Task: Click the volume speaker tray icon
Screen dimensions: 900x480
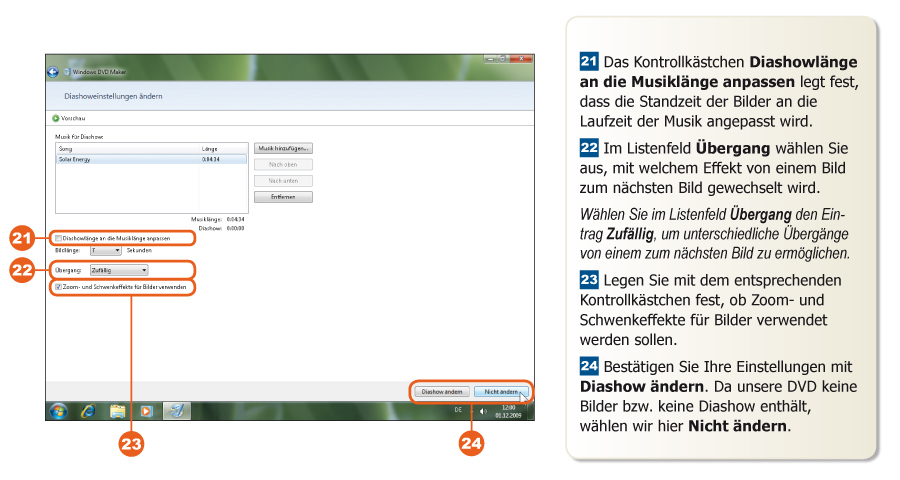Action: coord(483,411)
